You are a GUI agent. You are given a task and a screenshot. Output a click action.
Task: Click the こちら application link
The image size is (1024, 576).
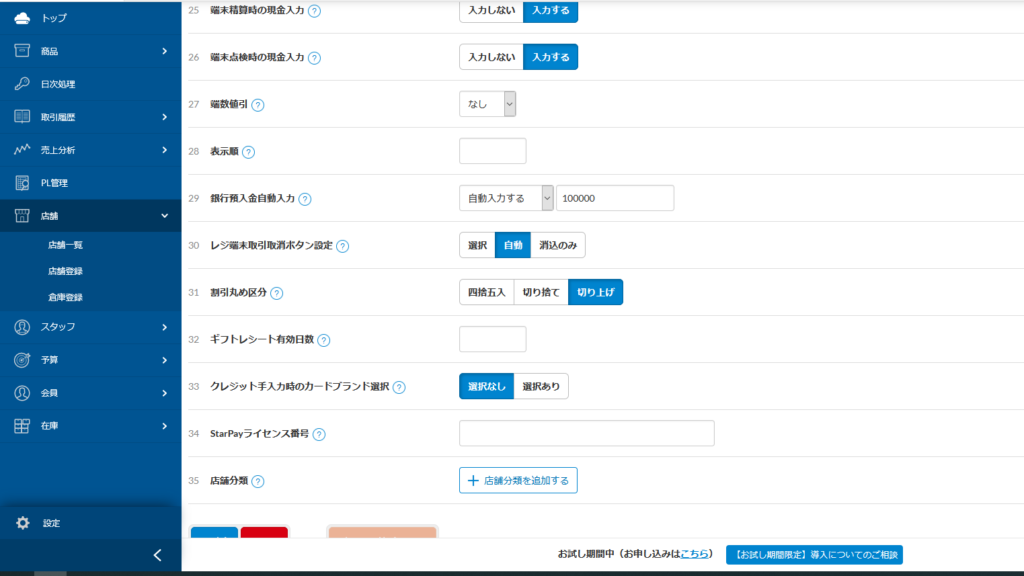(x=695, y=554)
